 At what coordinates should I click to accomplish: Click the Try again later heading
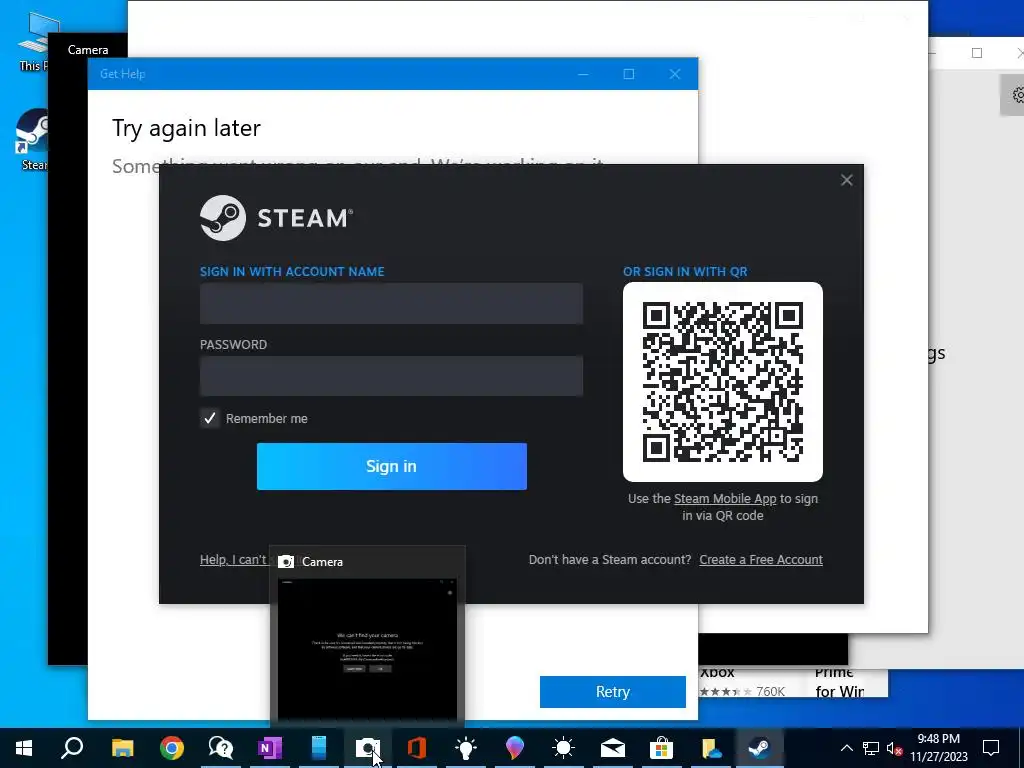pos(186,128)
